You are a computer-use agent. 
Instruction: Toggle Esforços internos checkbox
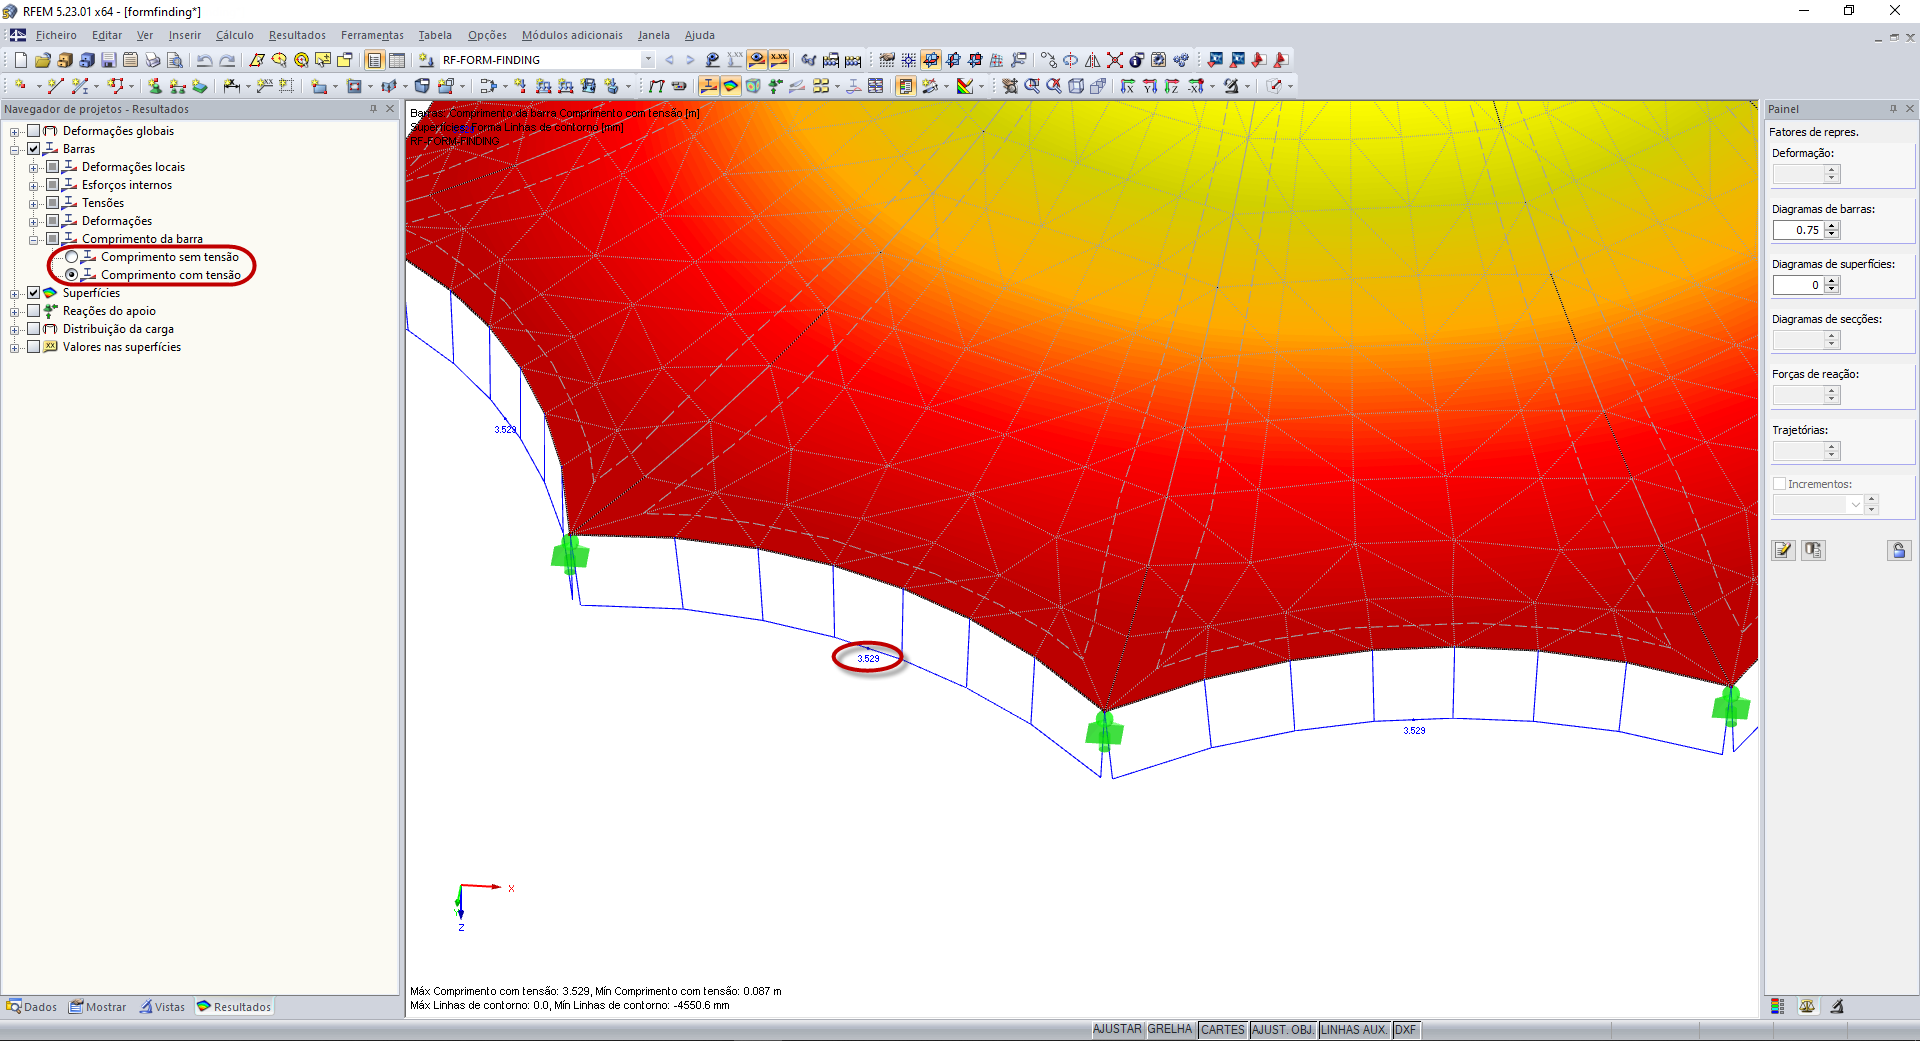pyautogui.click(x=52, y=185)
